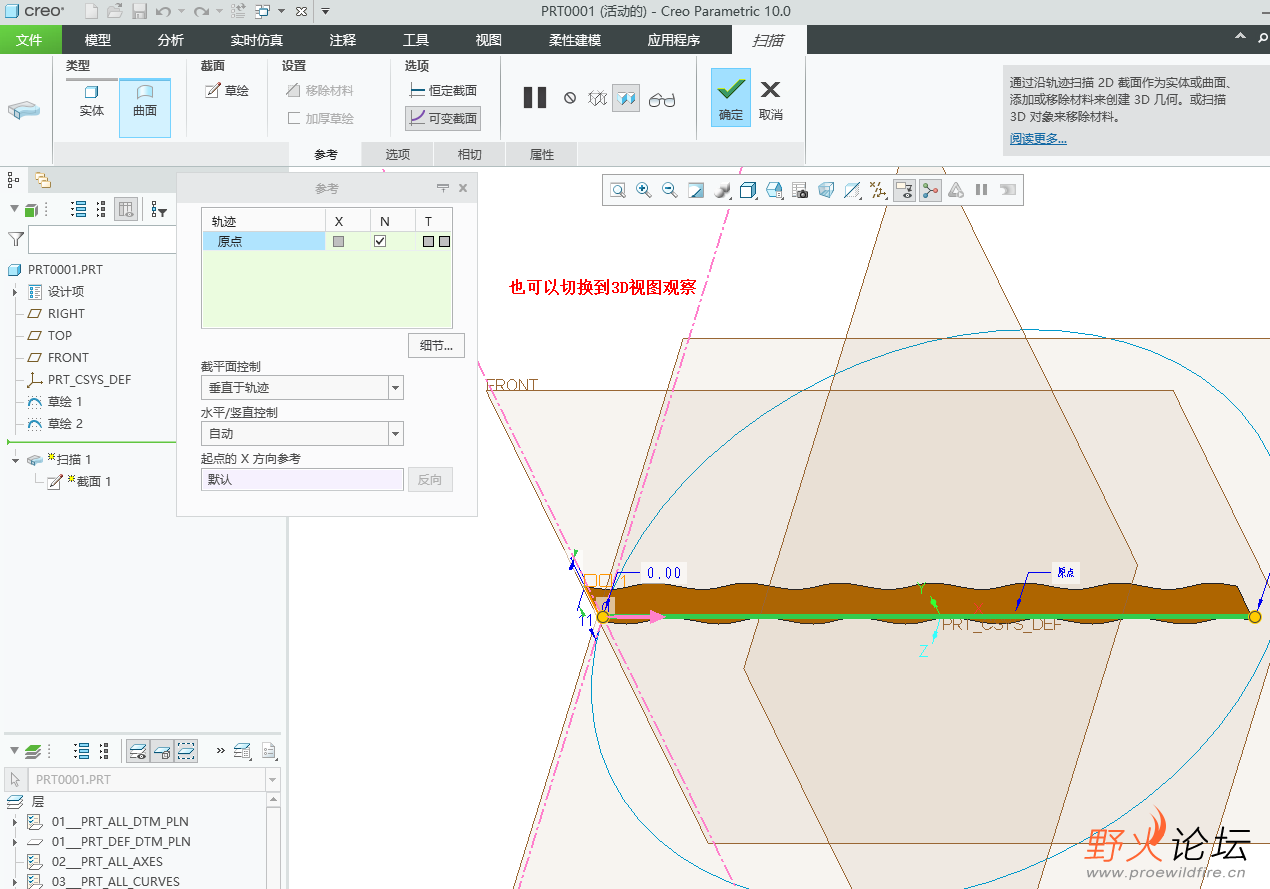Click the Regenerate icon in quick access toolbar

(x=238, y=12)
